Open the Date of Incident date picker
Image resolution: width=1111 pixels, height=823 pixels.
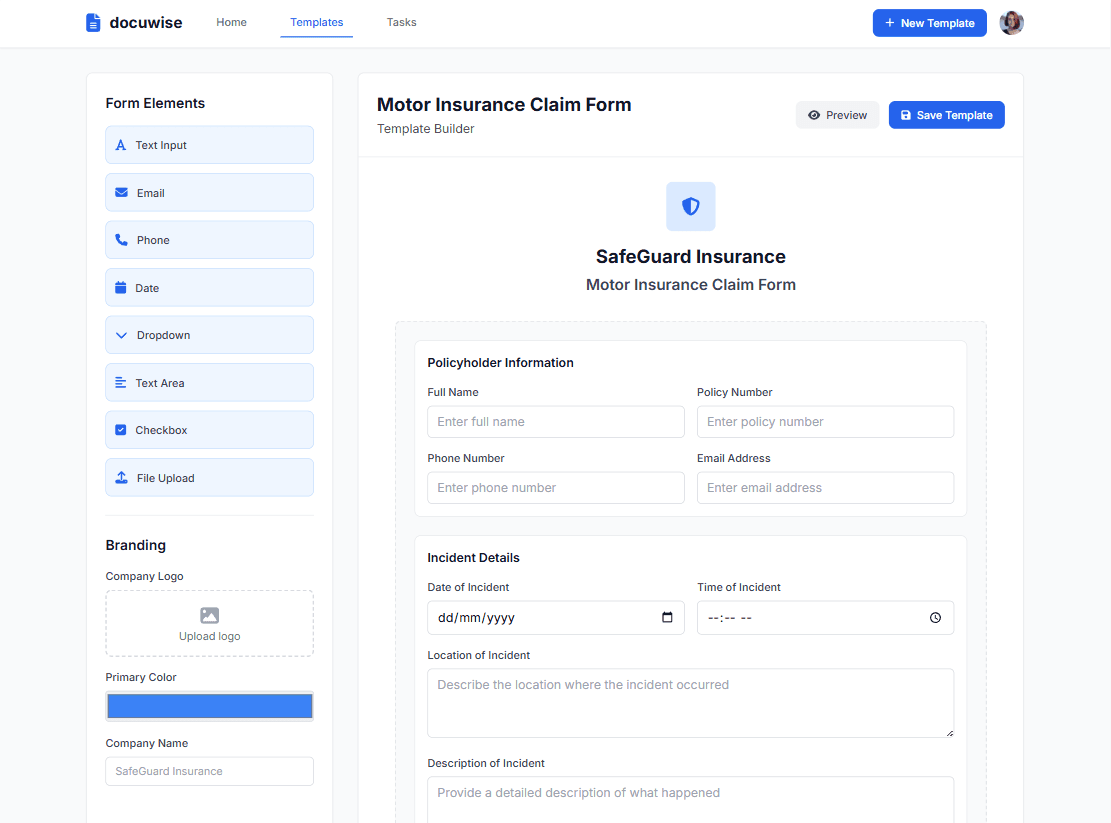tap(667, 617)
